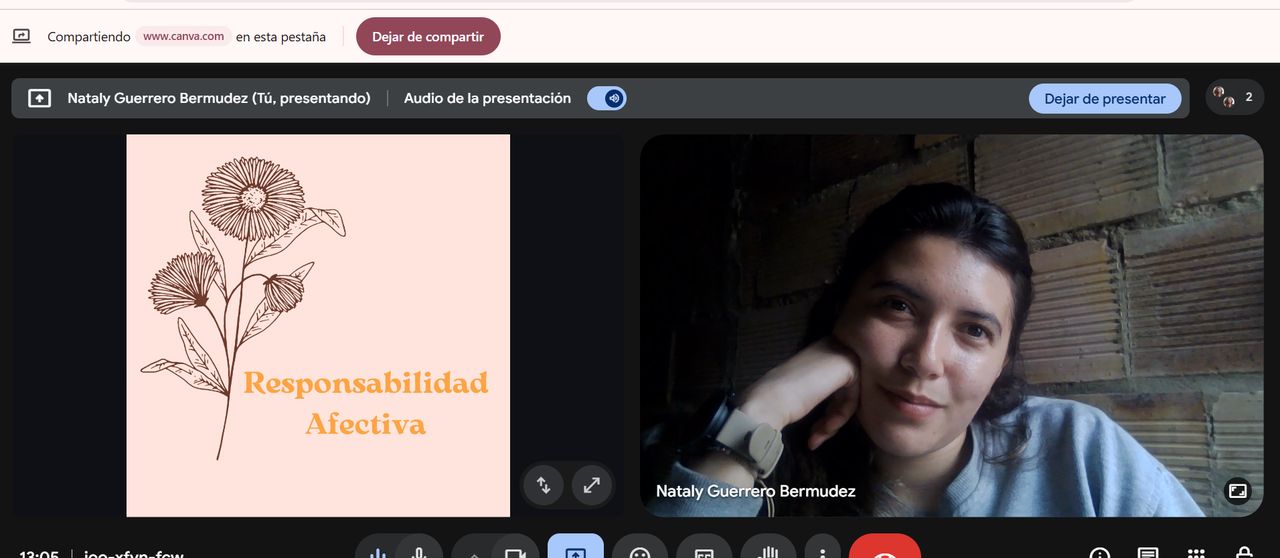Click the Audio de la presentación label
The image size is (1280, 558).
487,98
